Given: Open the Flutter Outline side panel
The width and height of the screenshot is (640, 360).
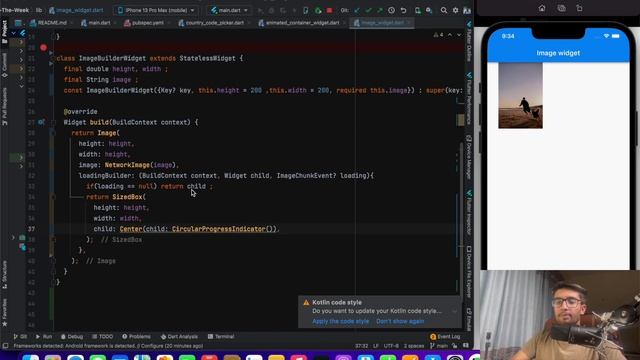Looking at the screenshot, I should pyautogui.click(x=469, y=41).
